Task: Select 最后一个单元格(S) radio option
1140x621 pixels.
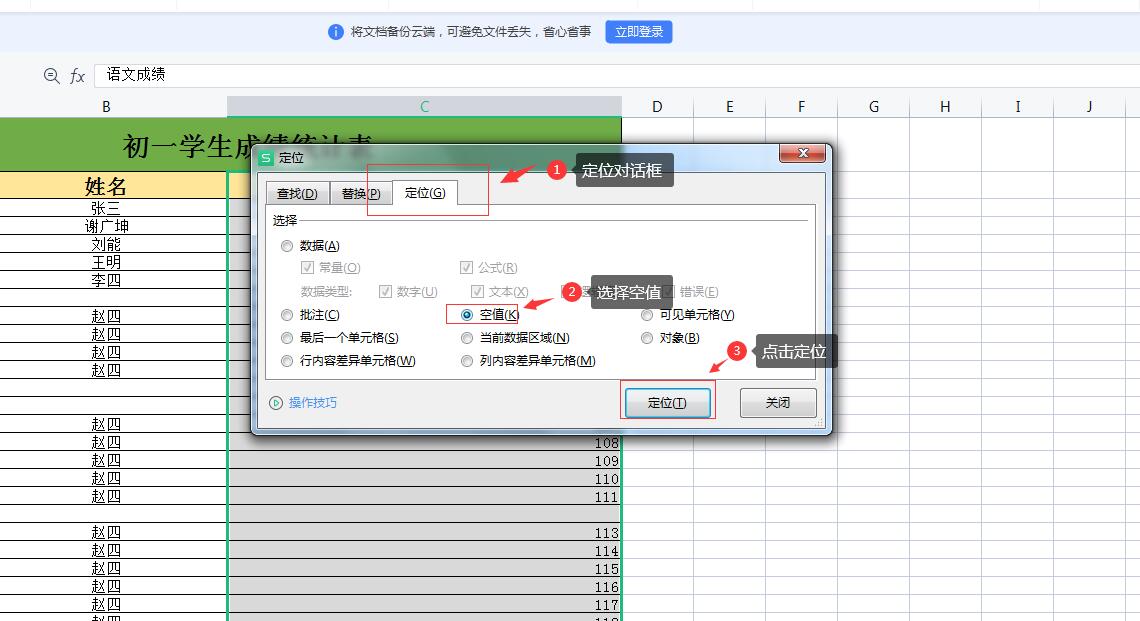Action: 287,338
